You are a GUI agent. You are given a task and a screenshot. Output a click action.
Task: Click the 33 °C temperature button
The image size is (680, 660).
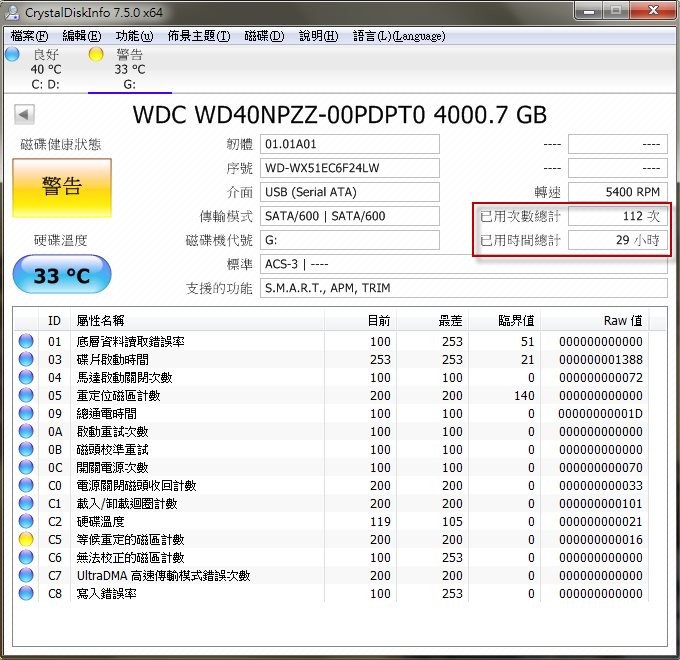[62, 275]
